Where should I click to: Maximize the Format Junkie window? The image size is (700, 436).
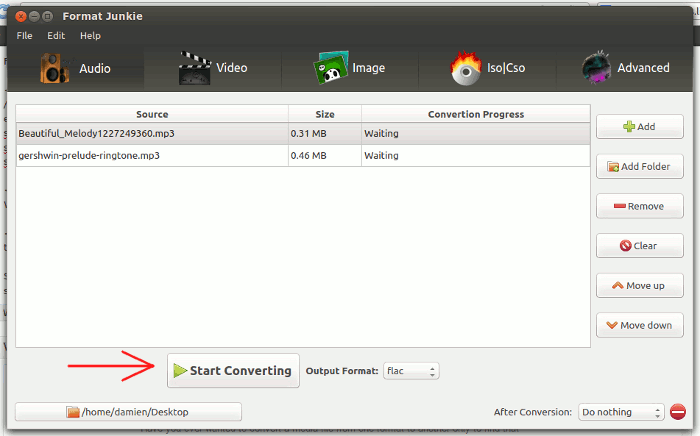[47, 17]
